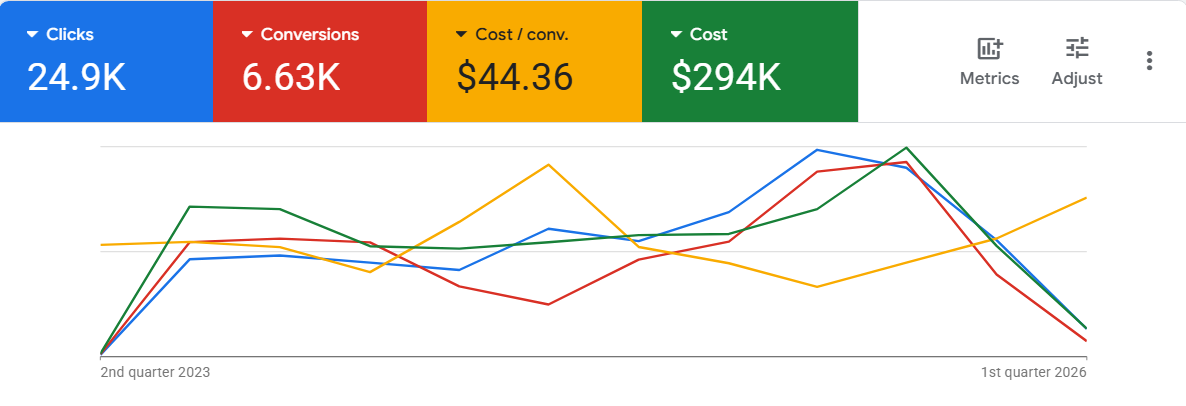The image size is (1186, 406).
Task: Click the highest peak of the red line
Action: click(906, 162)
